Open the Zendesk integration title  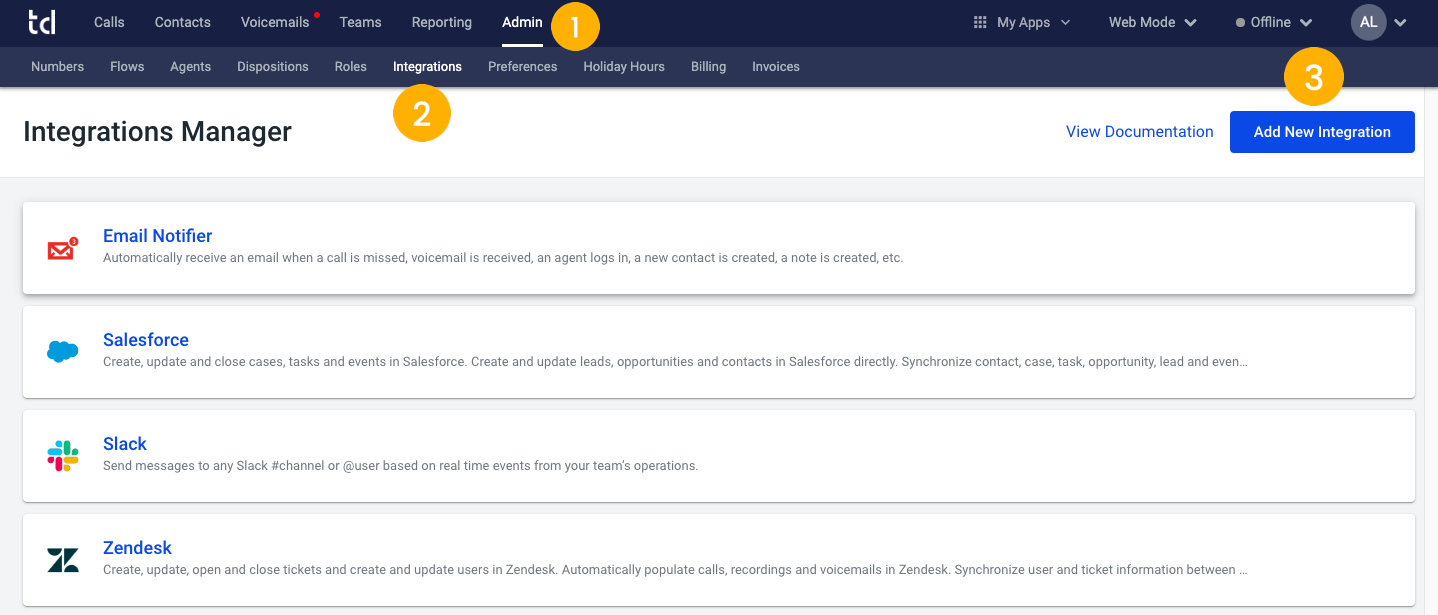[x=138, y=548]
